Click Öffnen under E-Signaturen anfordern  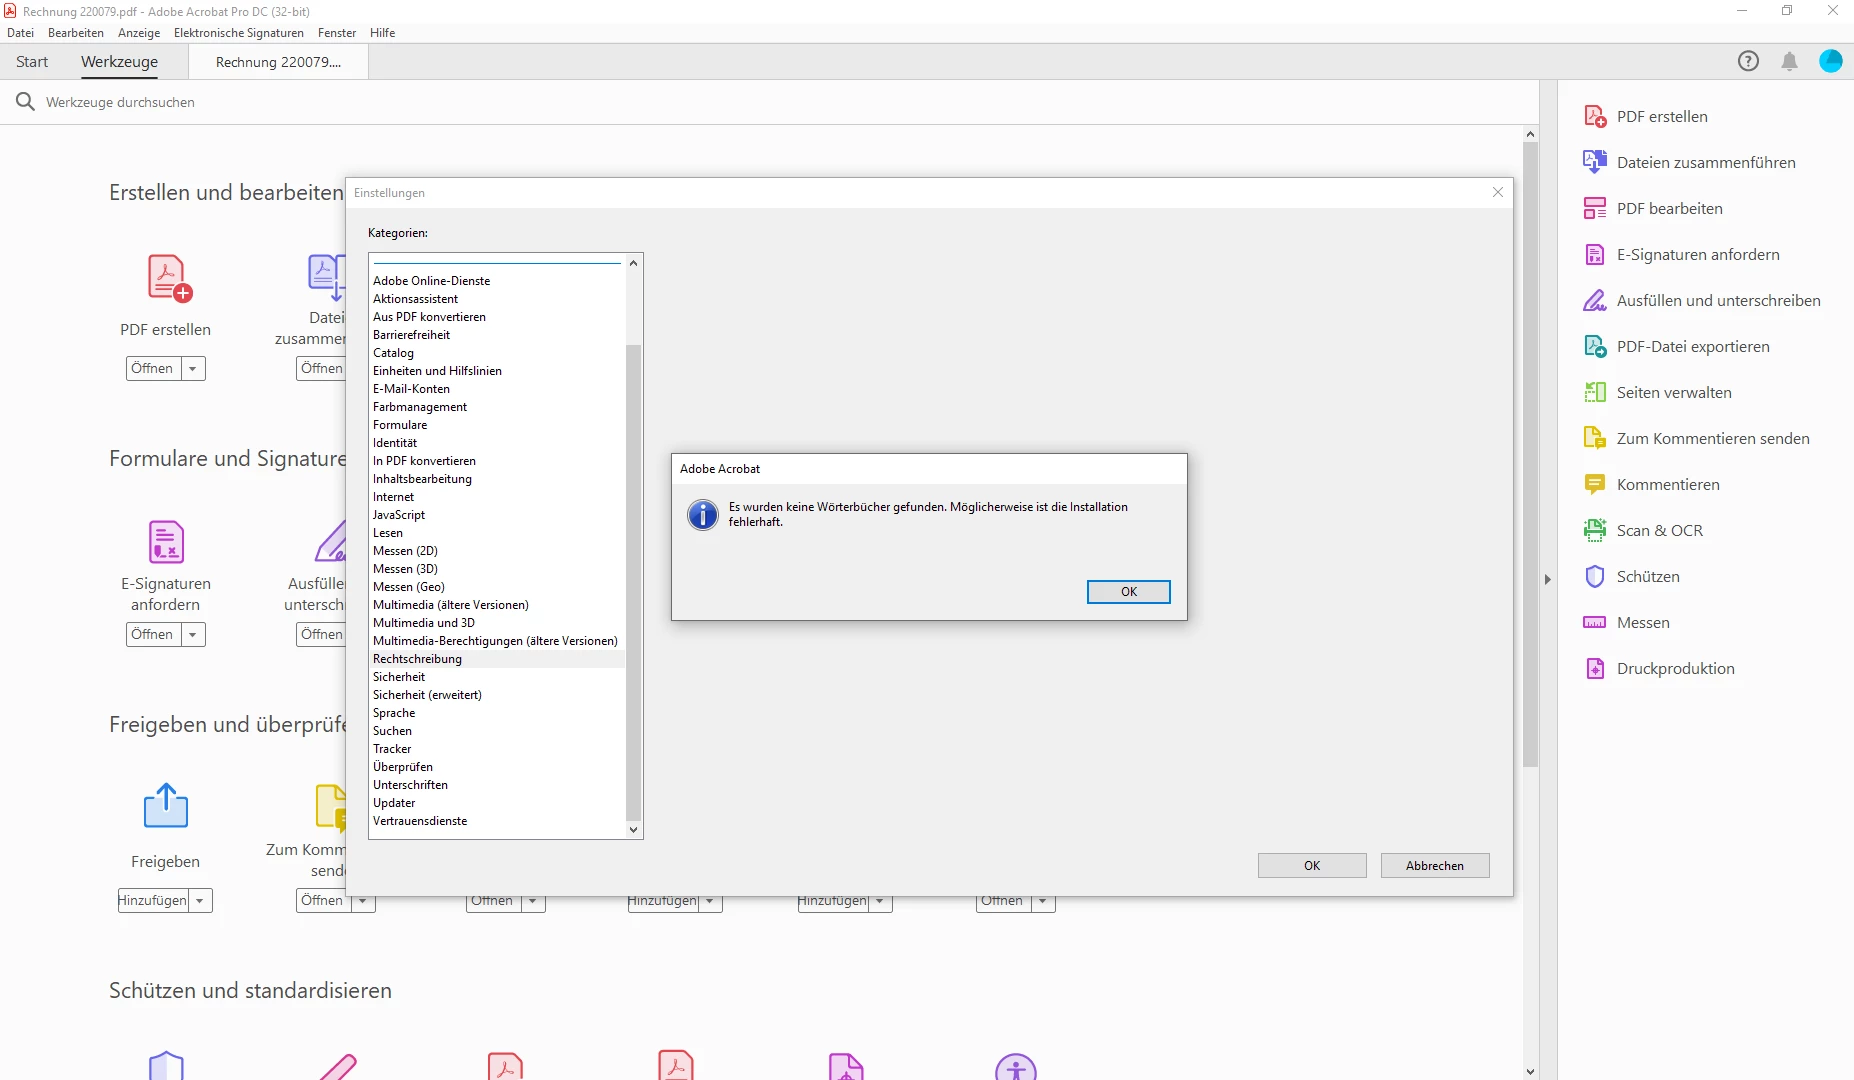153,634
